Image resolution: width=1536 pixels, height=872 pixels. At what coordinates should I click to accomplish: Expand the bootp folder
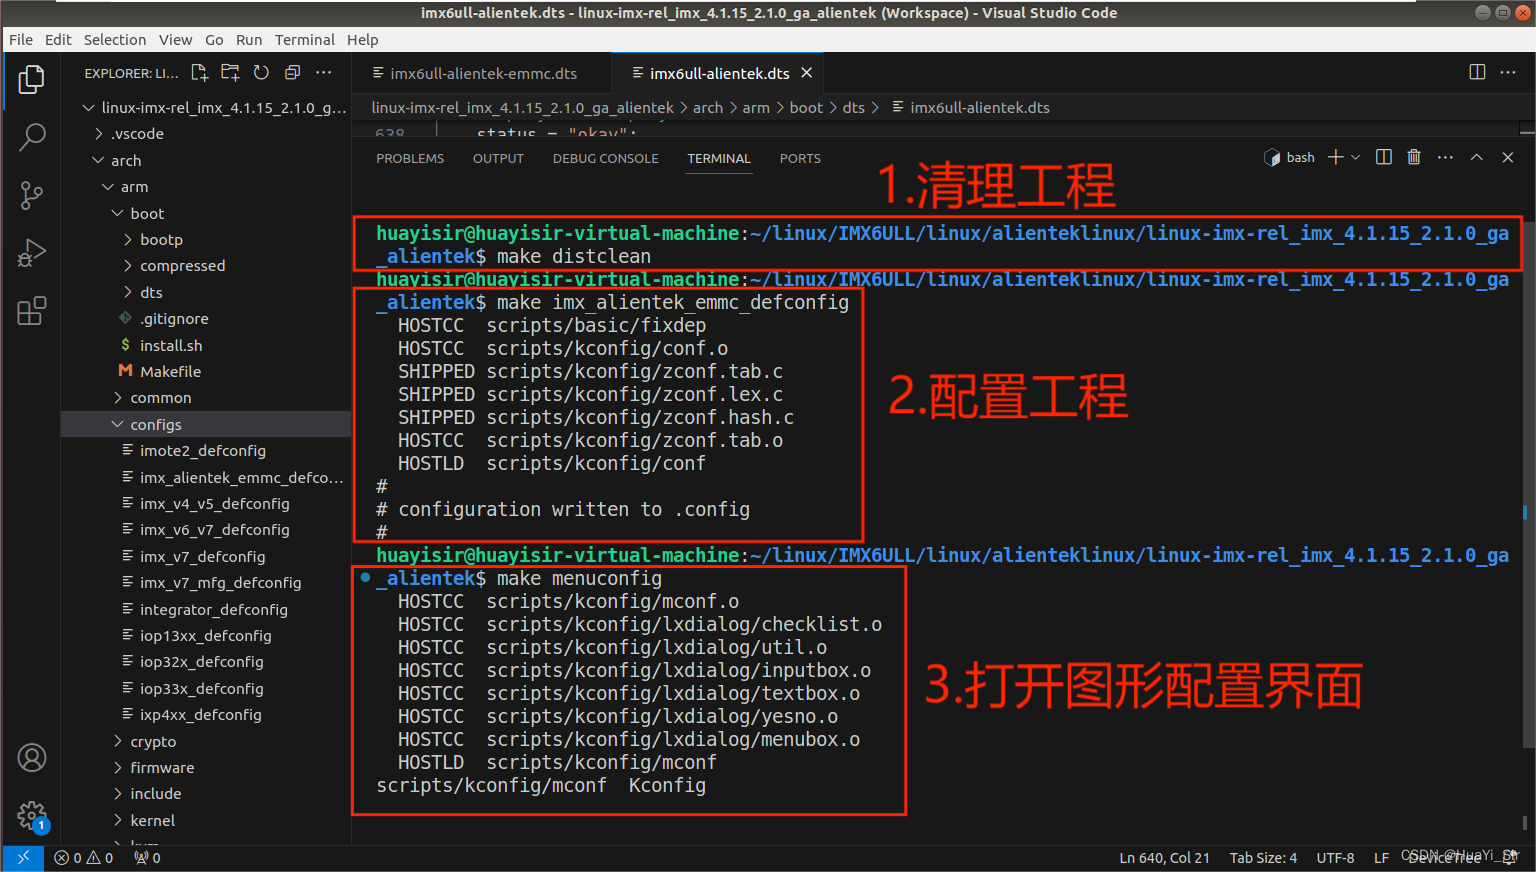point(206,239)
